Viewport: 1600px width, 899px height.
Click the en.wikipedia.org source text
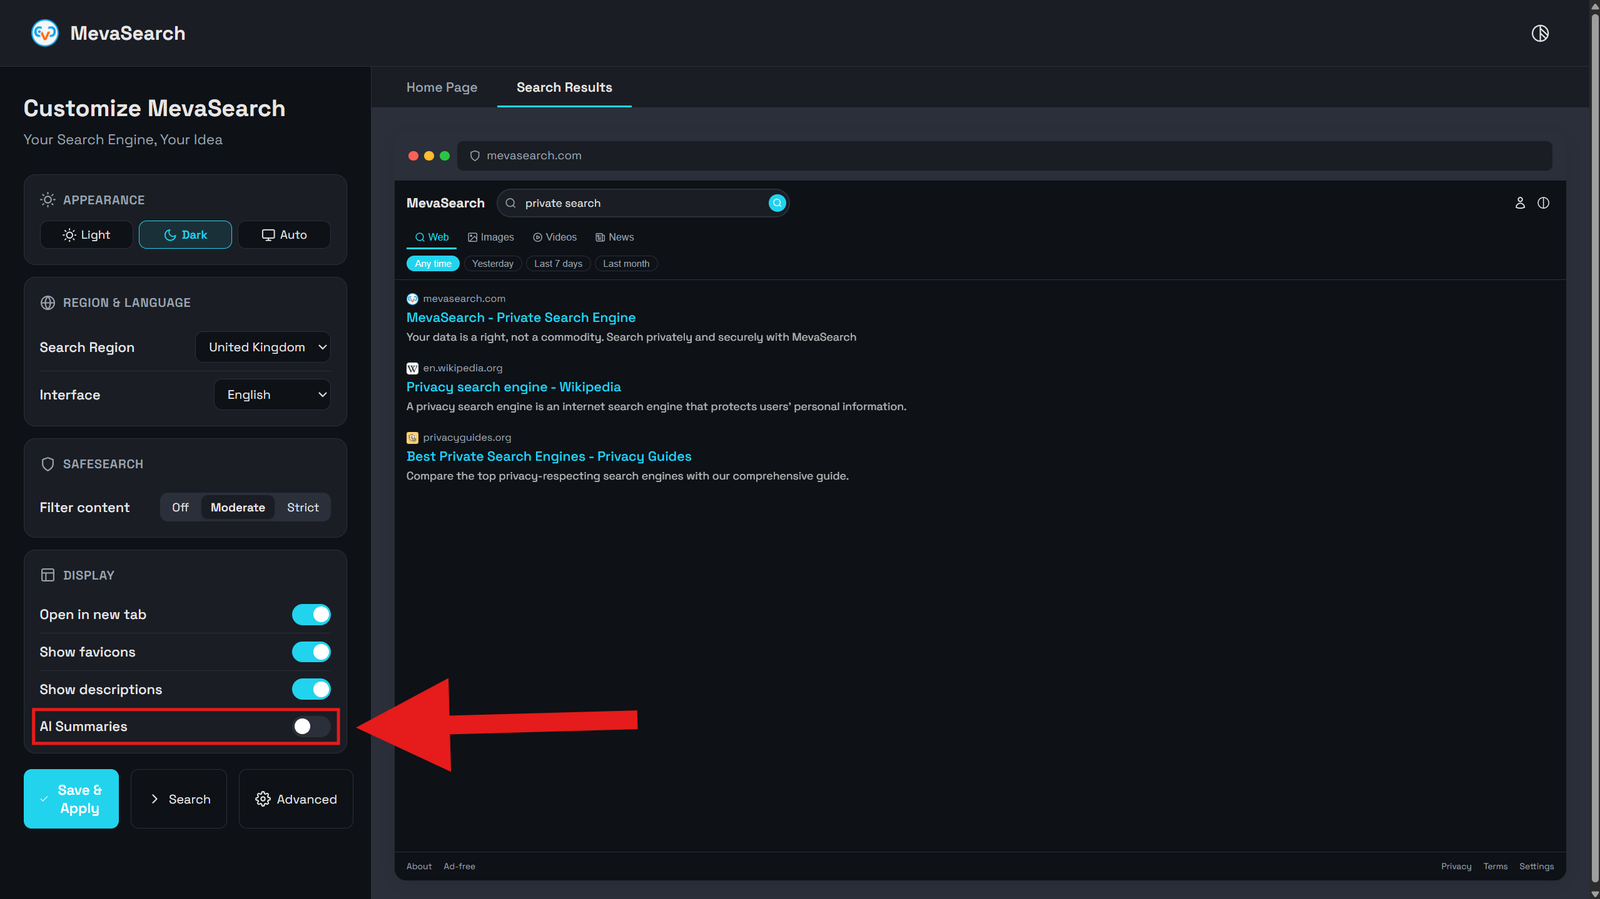(463, 368)
